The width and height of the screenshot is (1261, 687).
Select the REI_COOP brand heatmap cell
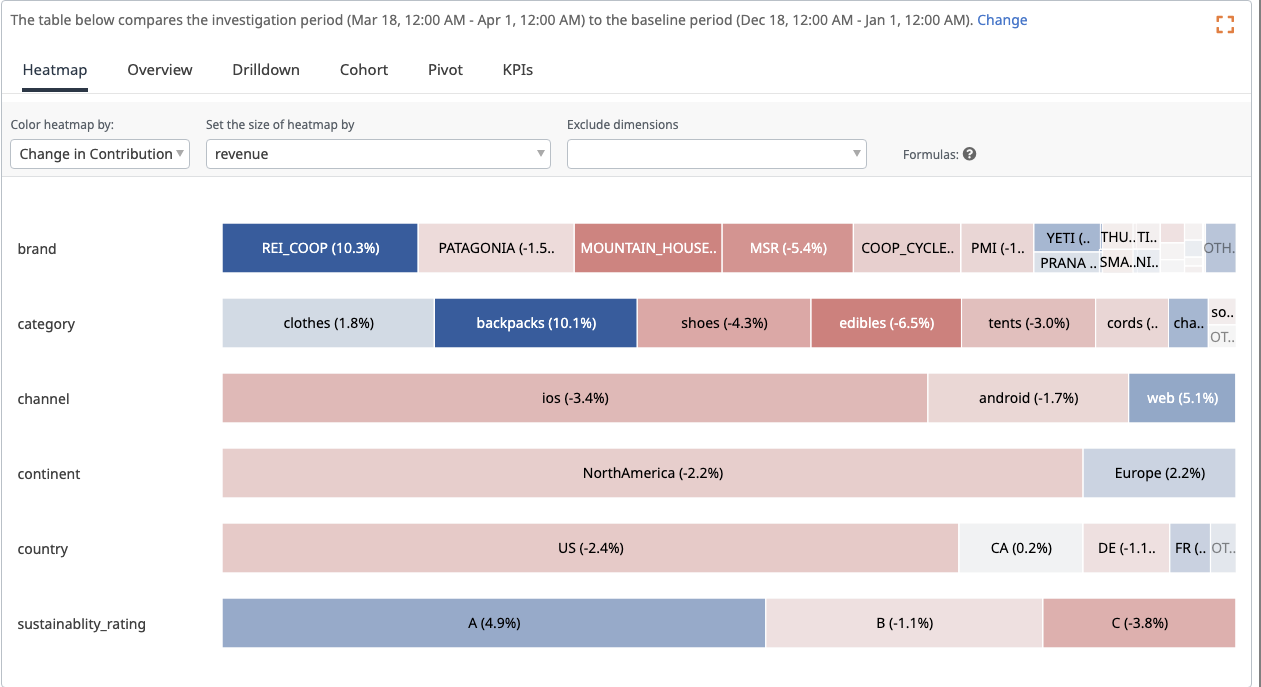[320, 248]
